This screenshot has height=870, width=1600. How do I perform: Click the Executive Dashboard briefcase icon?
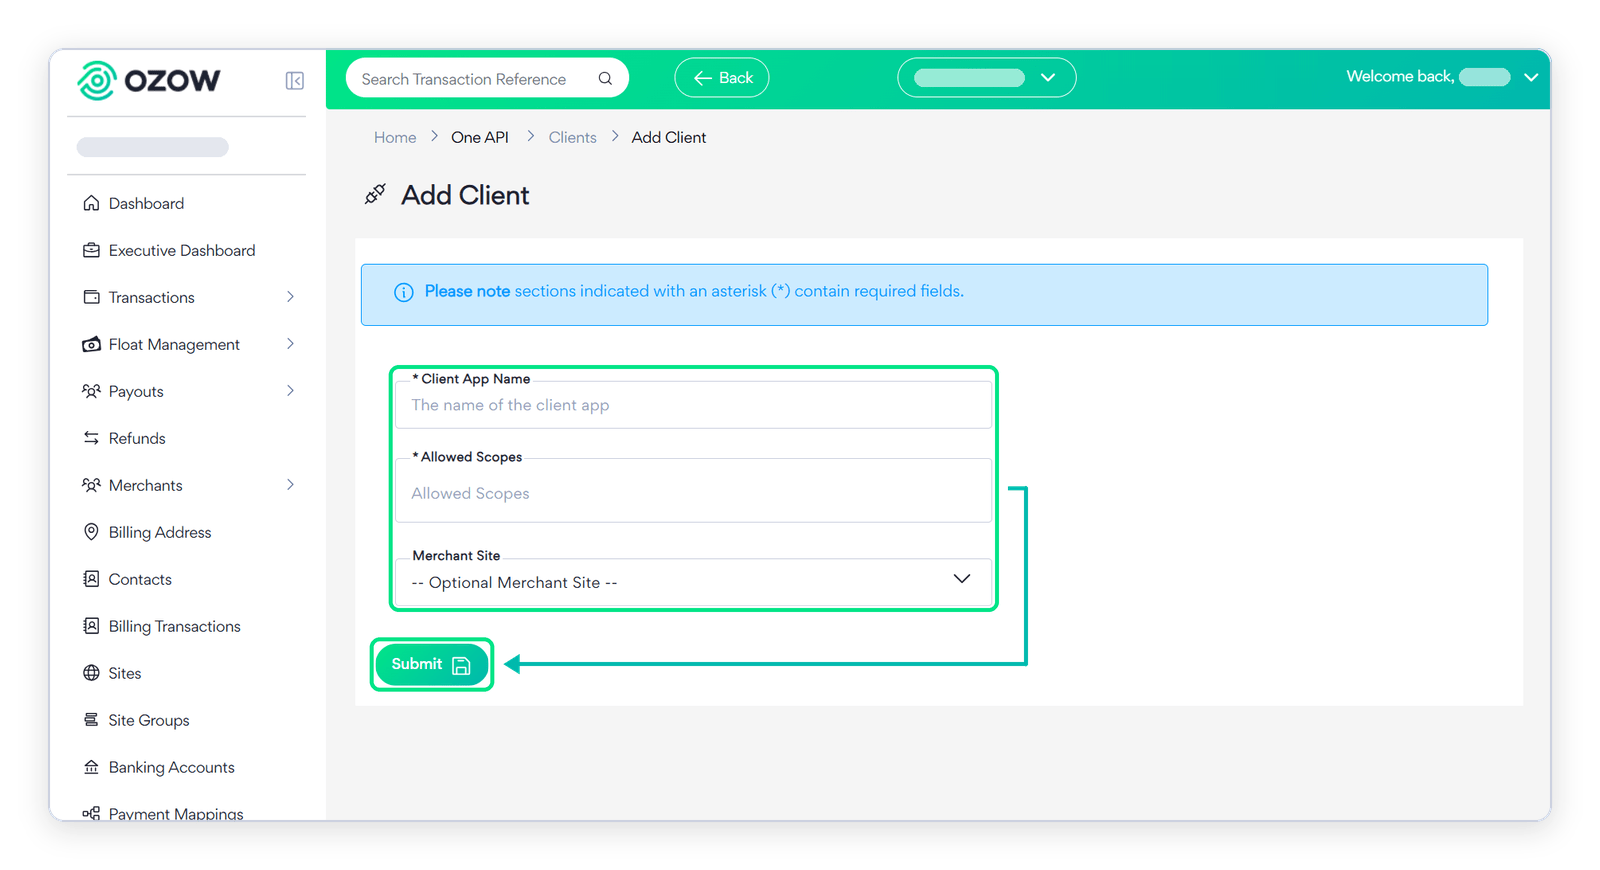tap(91, 250)
